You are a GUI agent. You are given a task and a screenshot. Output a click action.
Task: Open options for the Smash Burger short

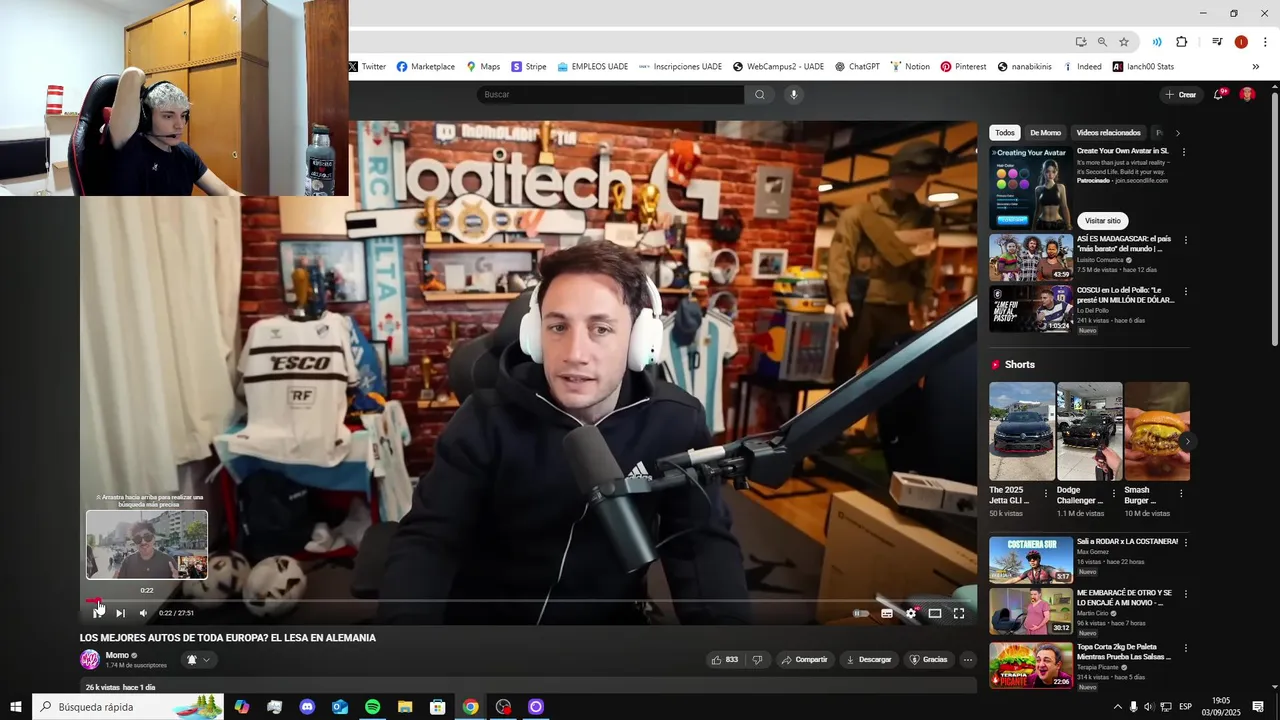tap(1181, 493)
